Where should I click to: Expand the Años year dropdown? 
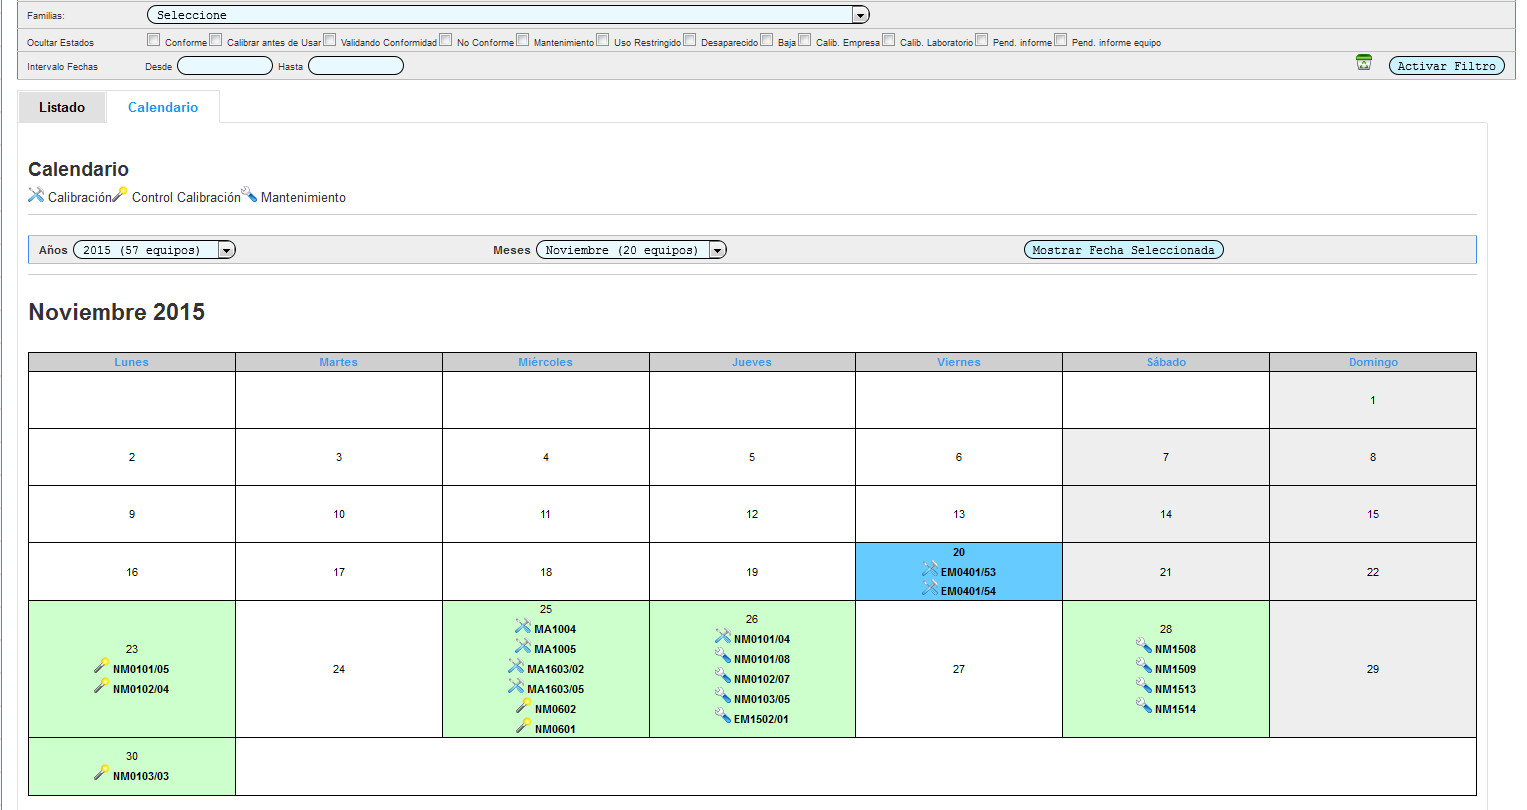click(154, 250)
